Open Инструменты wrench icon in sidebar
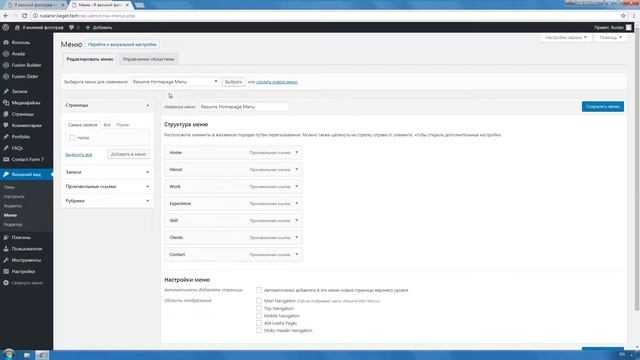The image size is (640, 360). (6, 260)
